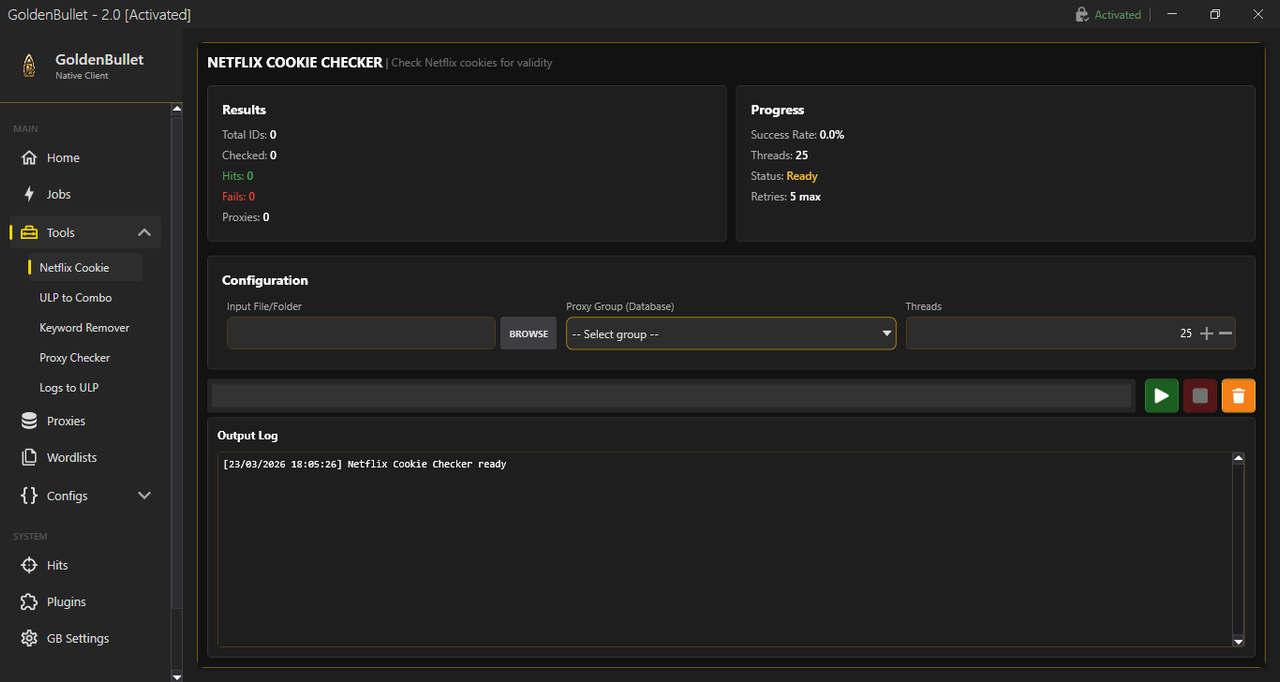Click the GoldenBullet bullet logo icon
Image resolution: width=1280 pixels, height=682 pixels.
click(31, 65)
